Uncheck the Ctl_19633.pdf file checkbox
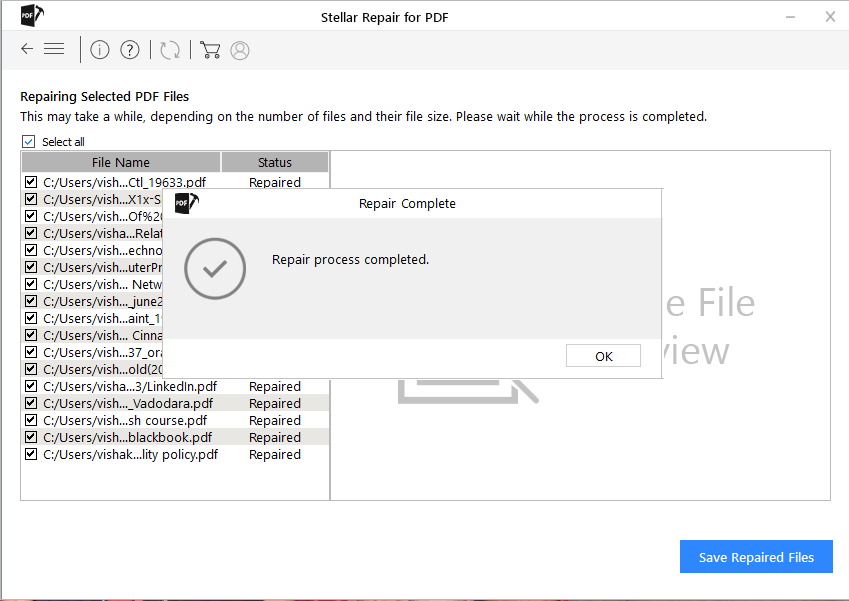 click(x=30, y=183)
